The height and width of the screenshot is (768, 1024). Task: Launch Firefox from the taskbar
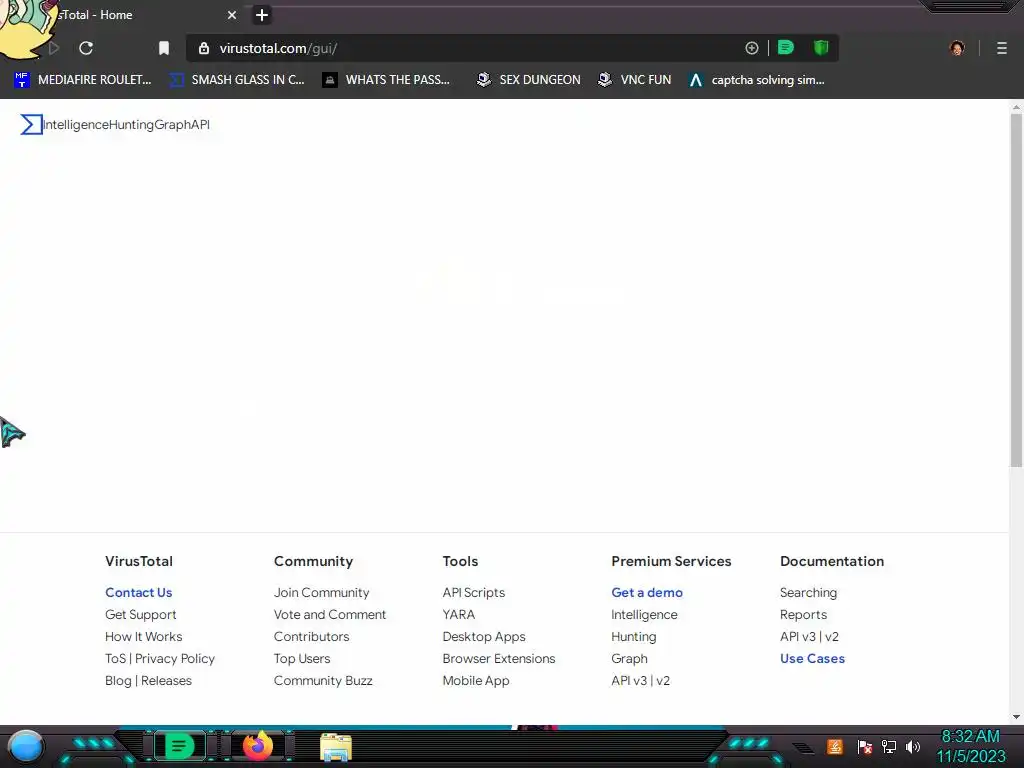click(258, 746)
